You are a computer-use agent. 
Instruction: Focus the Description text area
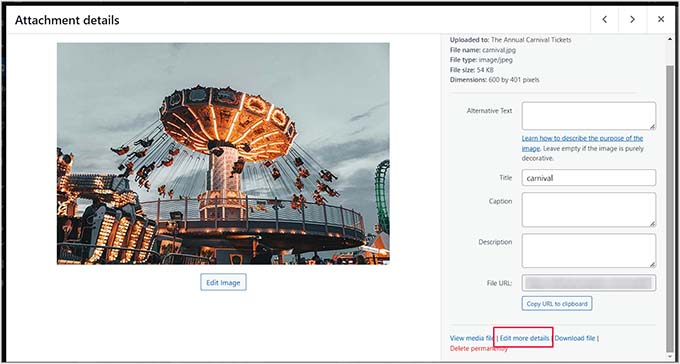pyautogui.click(x=588, y=251)
